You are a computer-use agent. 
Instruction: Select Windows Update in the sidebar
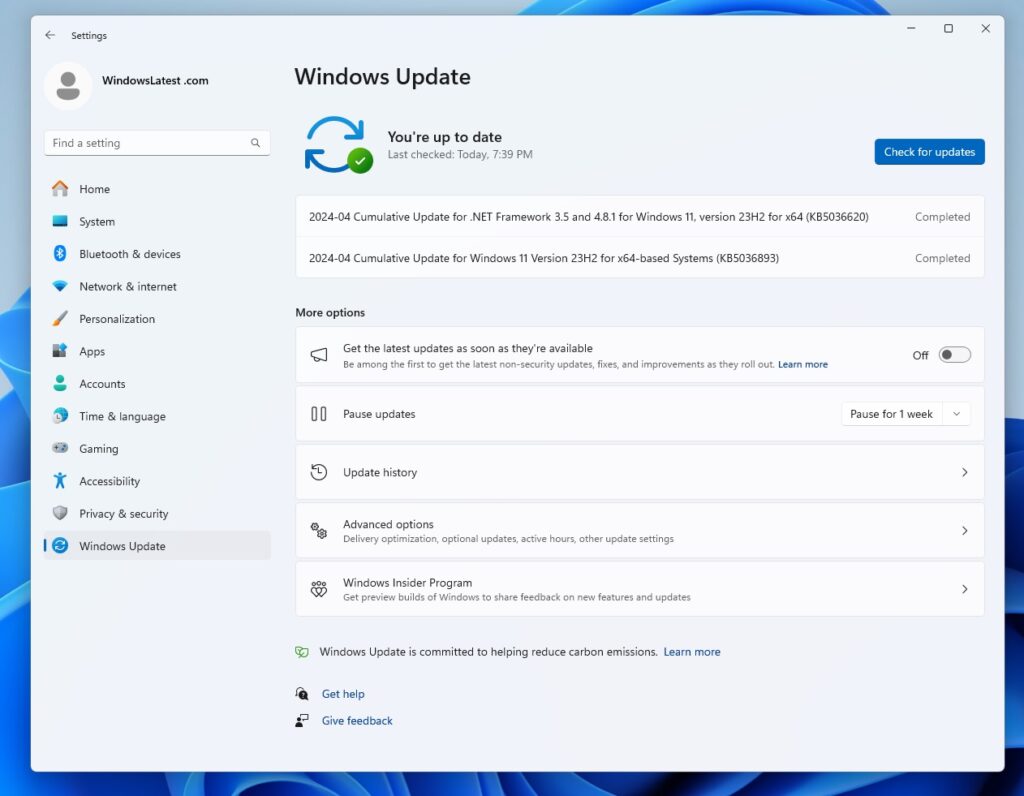pyautogui.click(x=122, y=546)
